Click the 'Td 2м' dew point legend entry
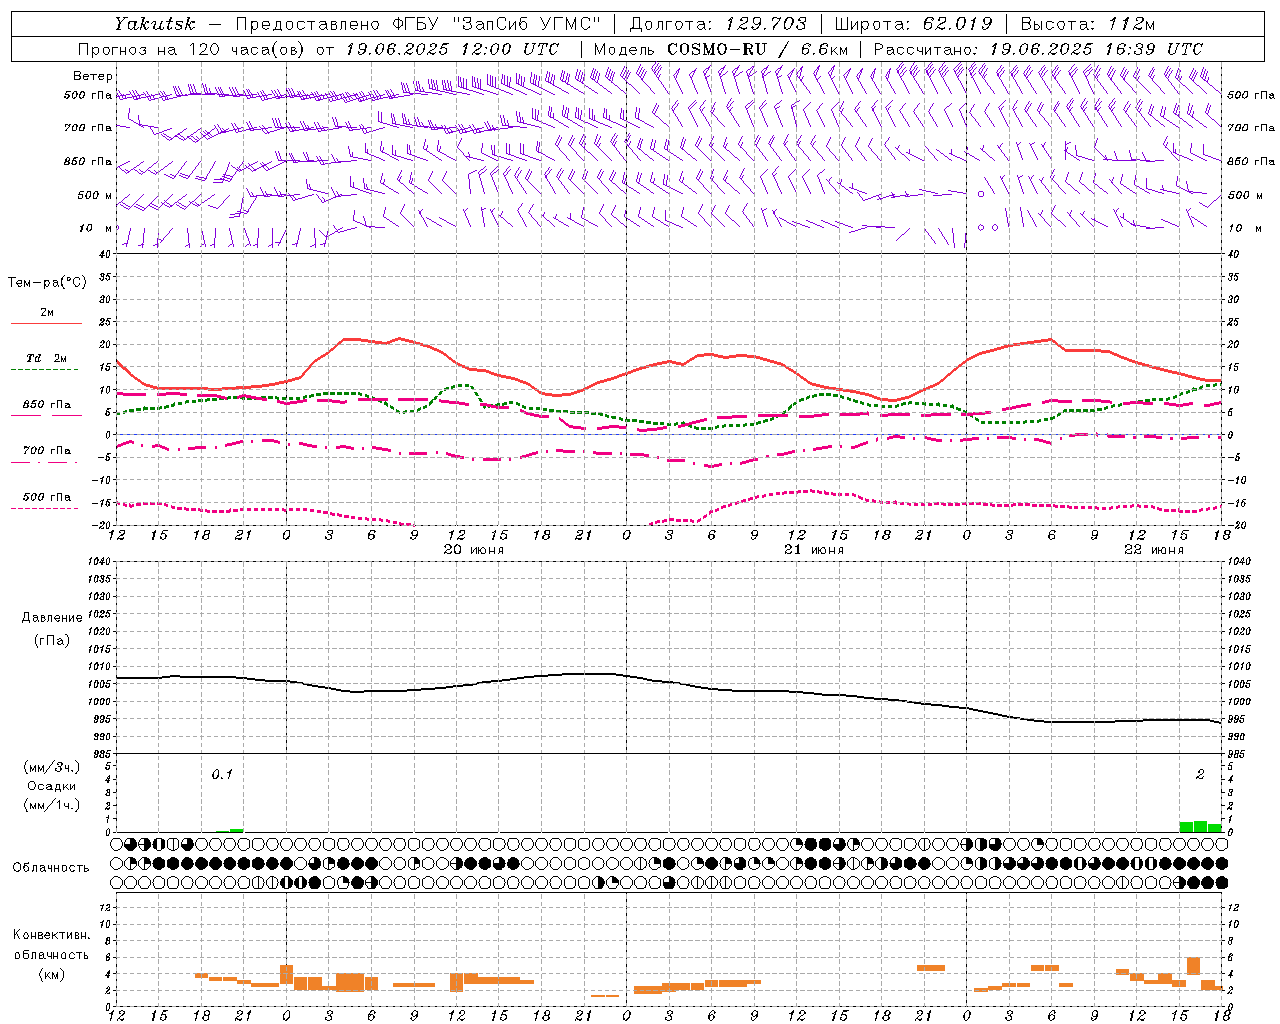The height and width of the screenshot is (1024, 1280). [46, 358]
